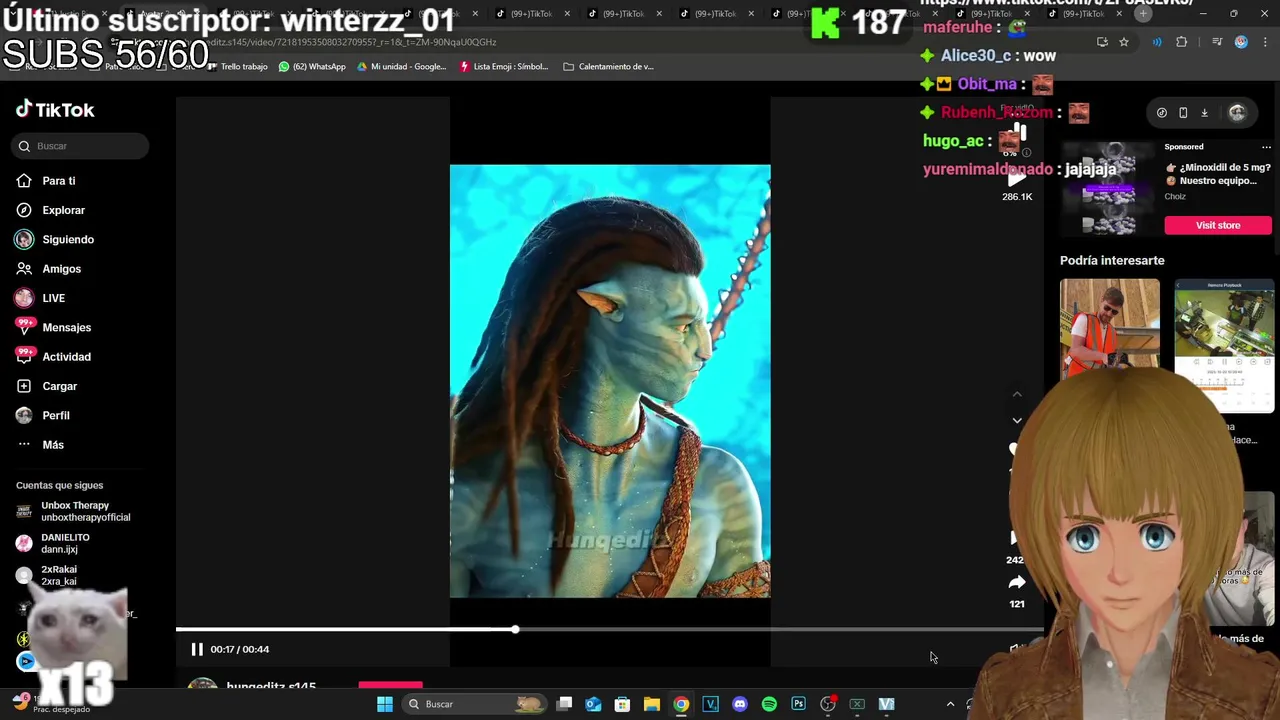Screen dimensions: 1280x720
Task: Go to previous video with up chevron
Action: pyautogui.click(x=1017, y=395)
